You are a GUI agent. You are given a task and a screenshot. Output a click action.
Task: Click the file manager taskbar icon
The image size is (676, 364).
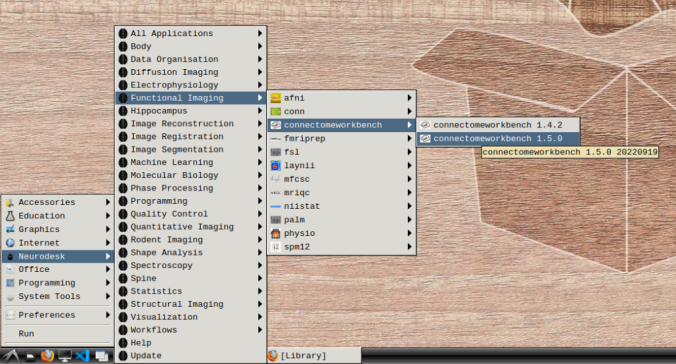click(30, 356)
